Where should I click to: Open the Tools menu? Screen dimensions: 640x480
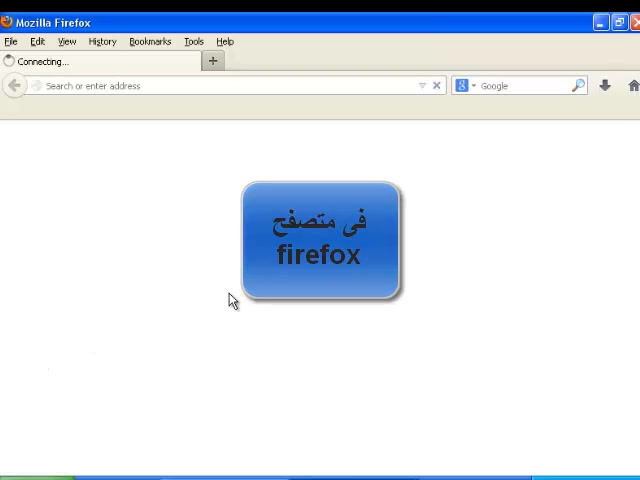pos(194,42)
